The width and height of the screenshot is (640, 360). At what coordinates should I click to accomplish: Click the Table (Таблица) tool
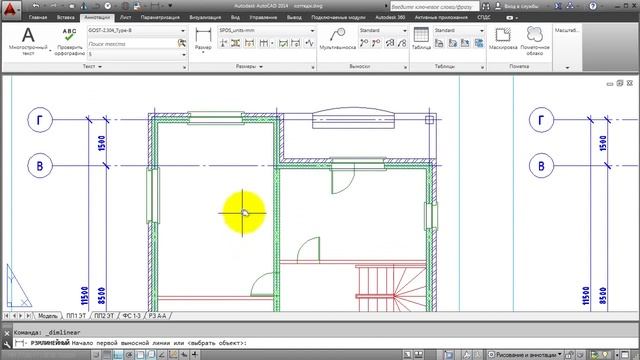tap(421, 39)
